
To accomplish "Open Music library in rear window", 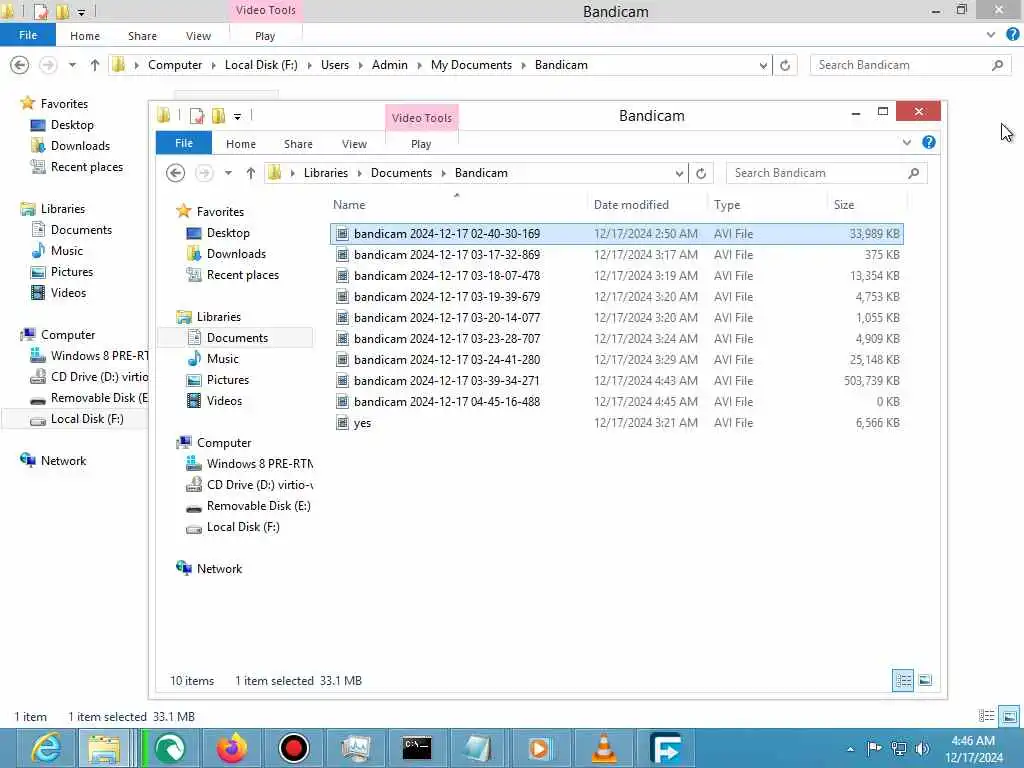I will [67, 251].
